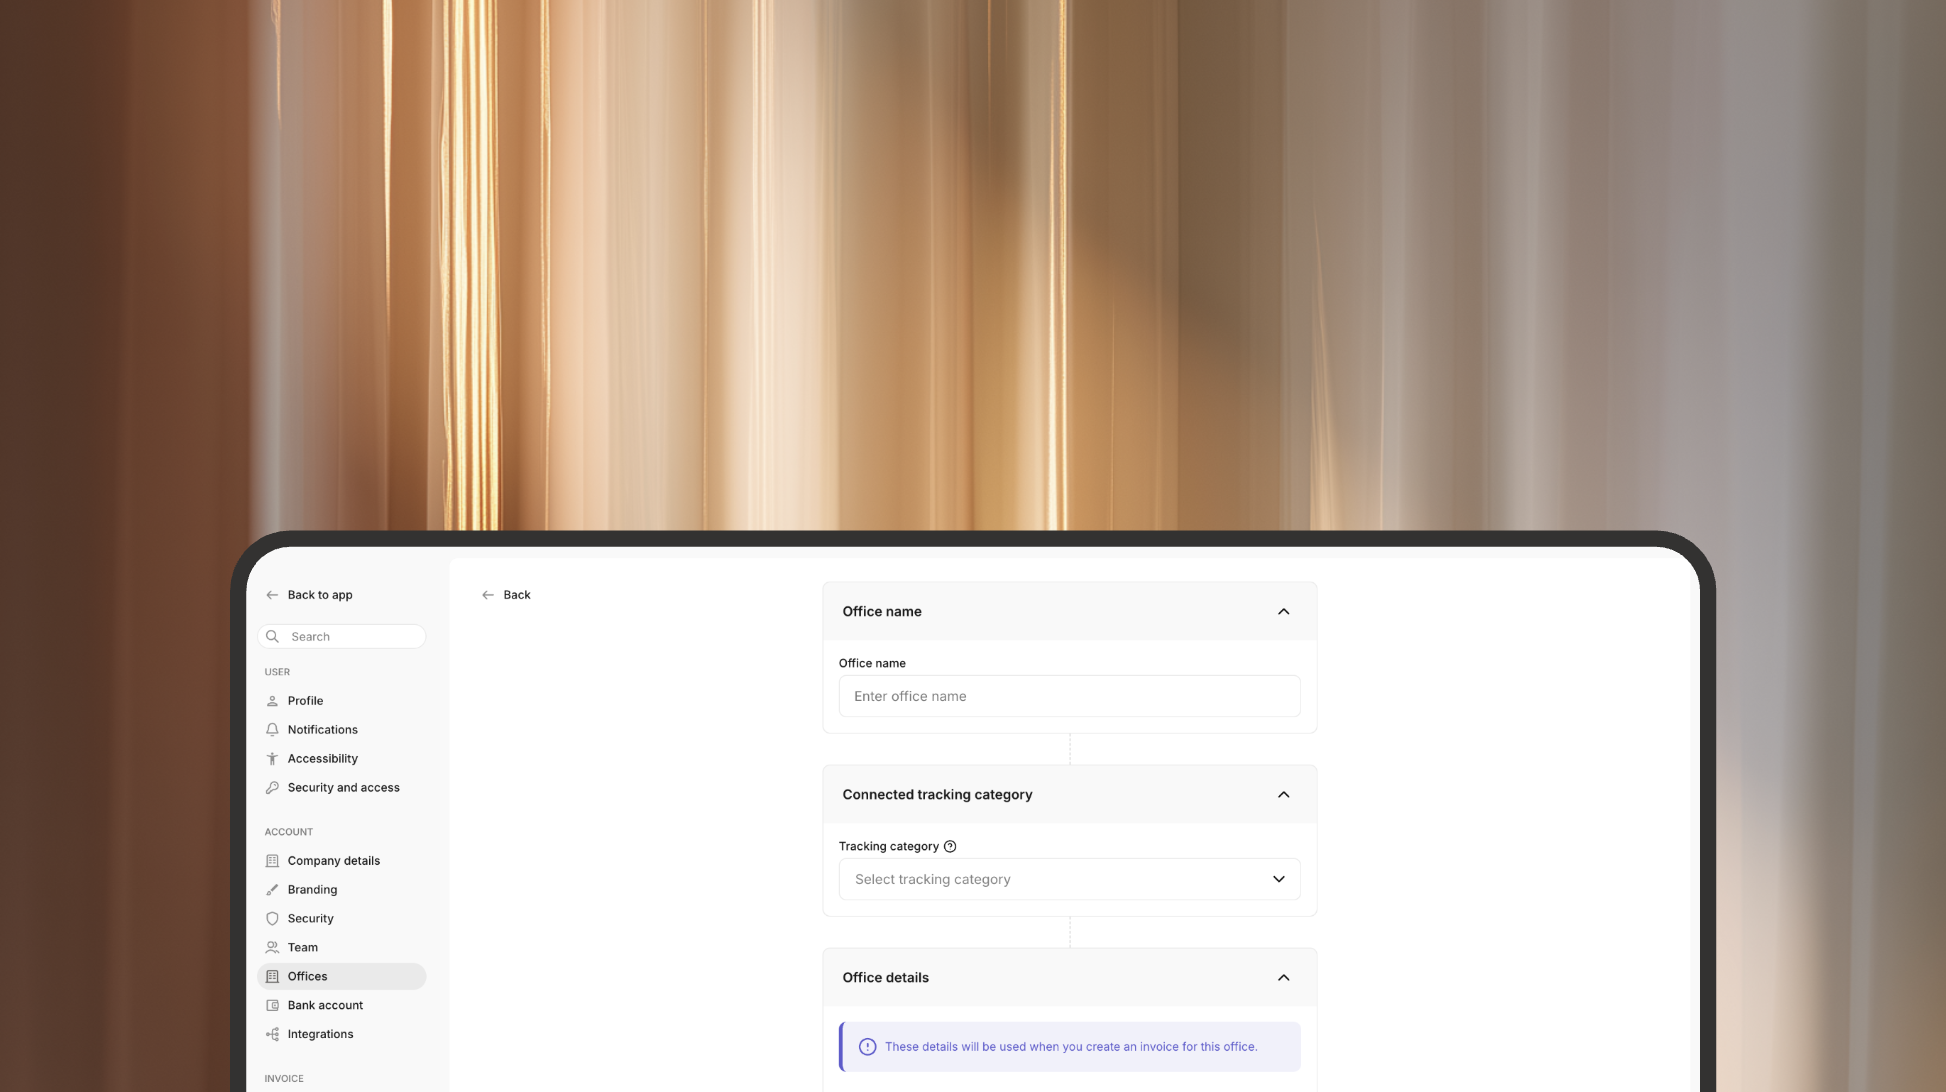Collapse the Office name section
This screenshot has width=1946, height=1092.
[1283, 611]
